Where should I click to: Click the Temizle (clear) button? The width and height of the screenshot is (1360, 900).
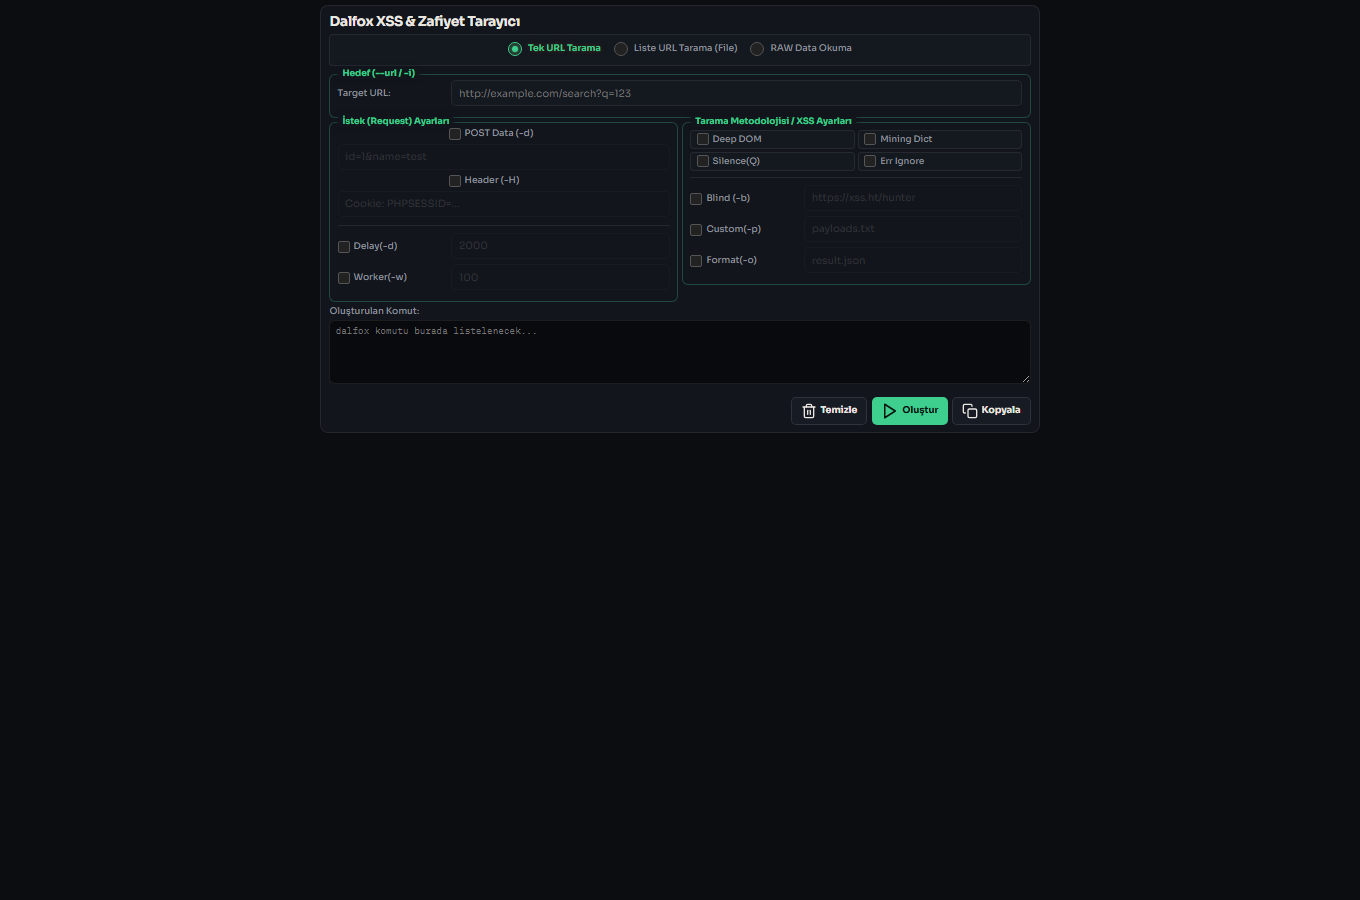[x=829, y=411]
